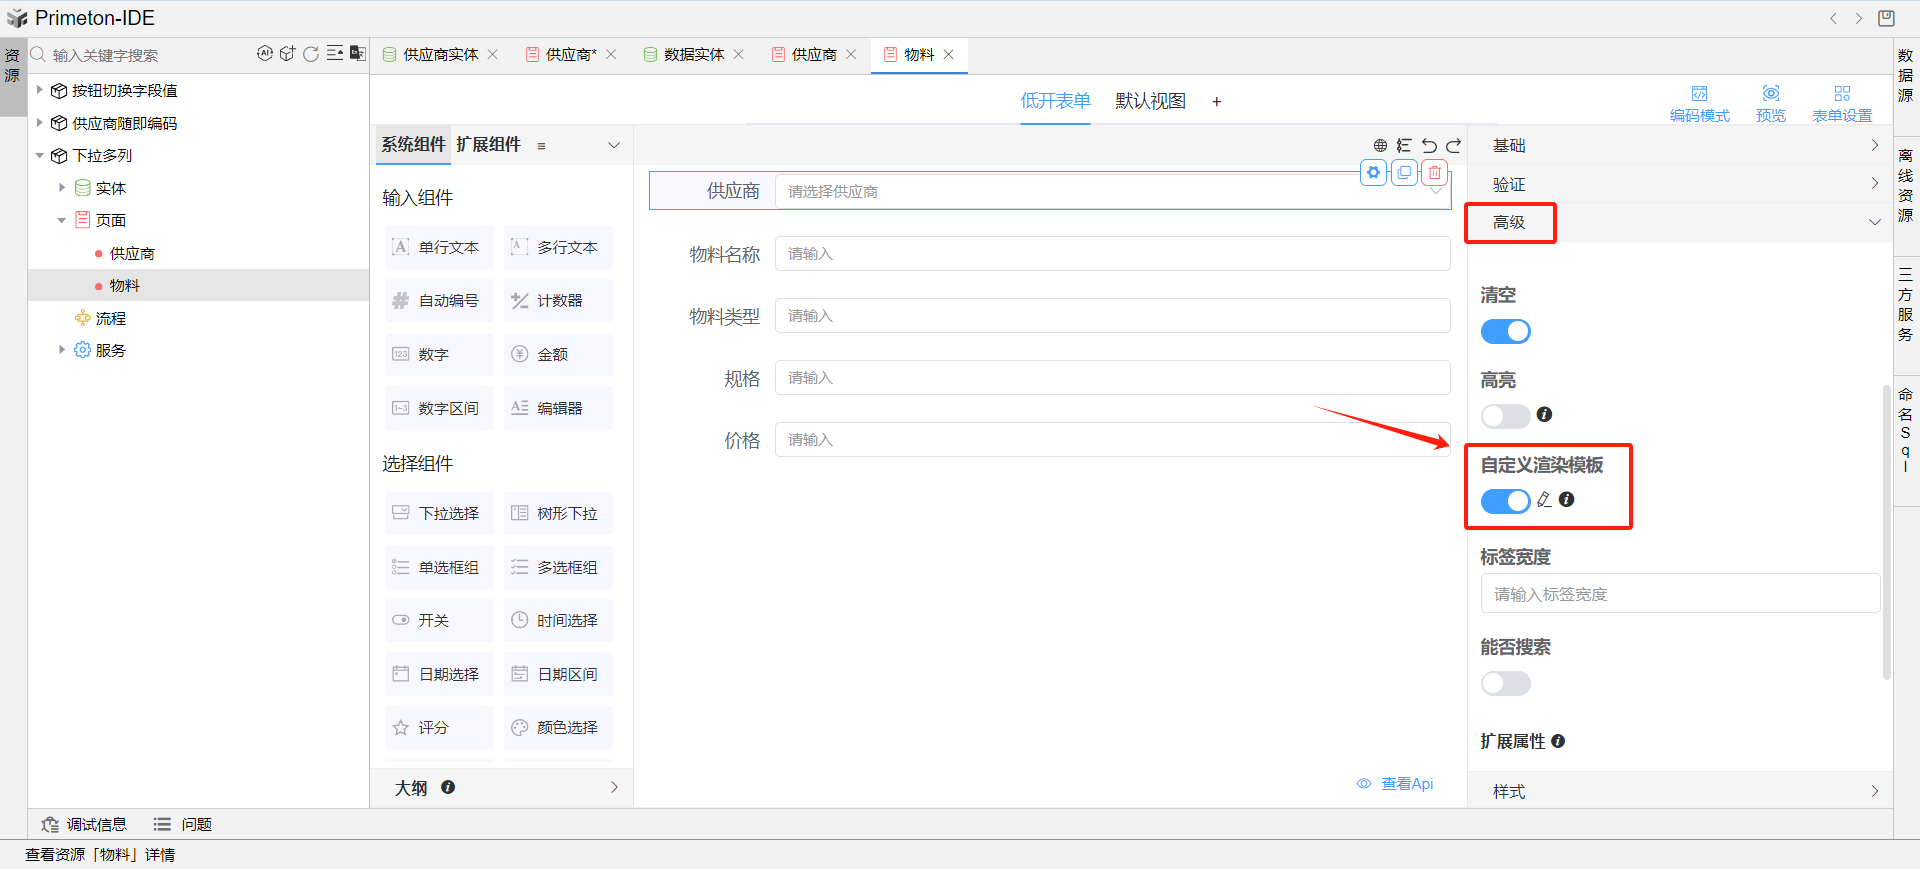Screen dimensions: 1920x870
Task: Copy the selected field using duplicate icon
Action: click(x=1404, y=173)
